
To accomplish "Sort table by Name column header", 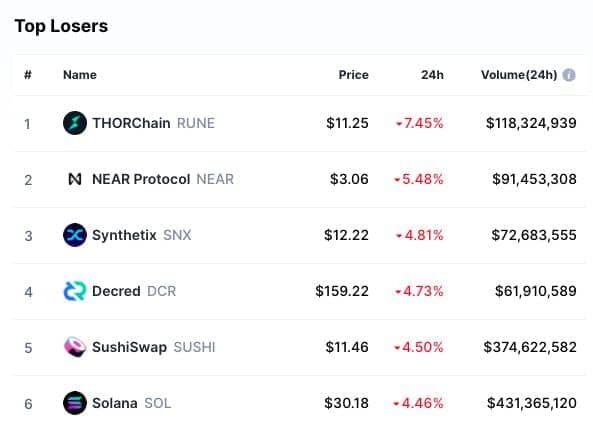I will click(x=80, y=75).
